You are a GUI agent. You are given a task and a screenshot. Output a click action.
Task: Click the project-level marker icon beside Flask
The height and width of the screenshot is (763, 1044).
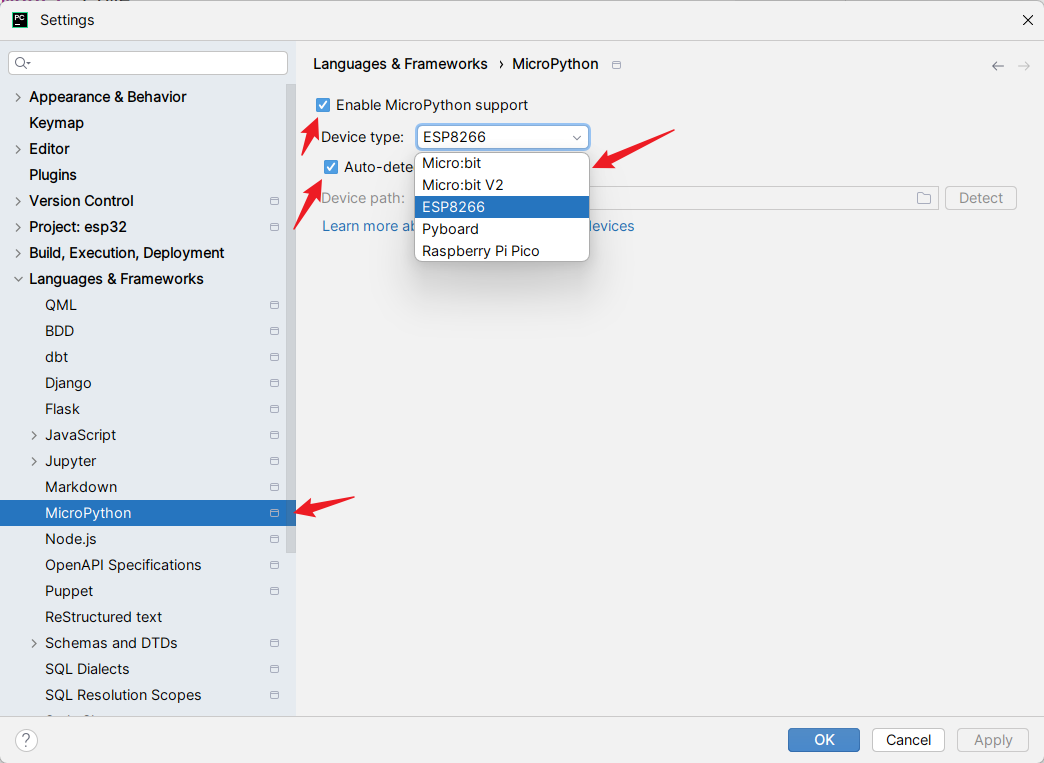(274, 409)
